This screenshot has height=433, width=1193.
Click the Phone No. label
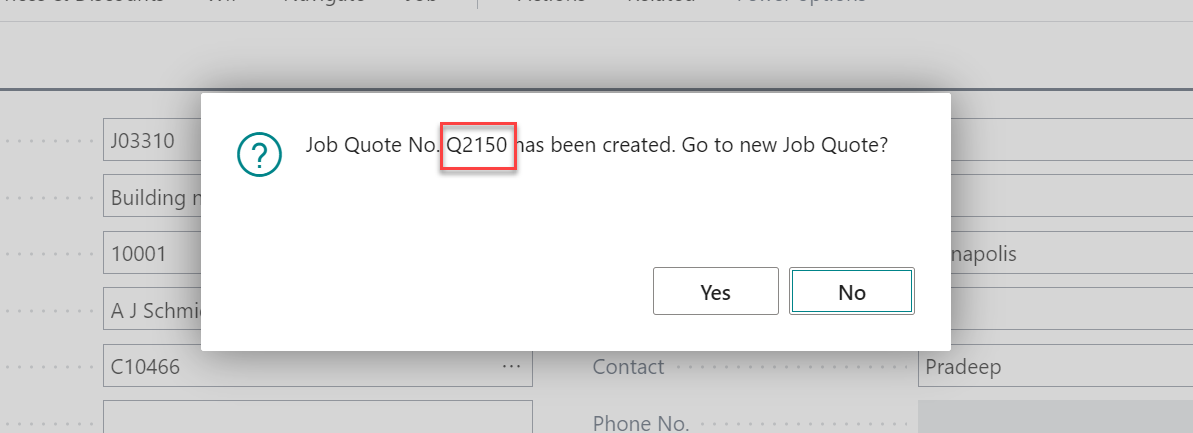641,423
